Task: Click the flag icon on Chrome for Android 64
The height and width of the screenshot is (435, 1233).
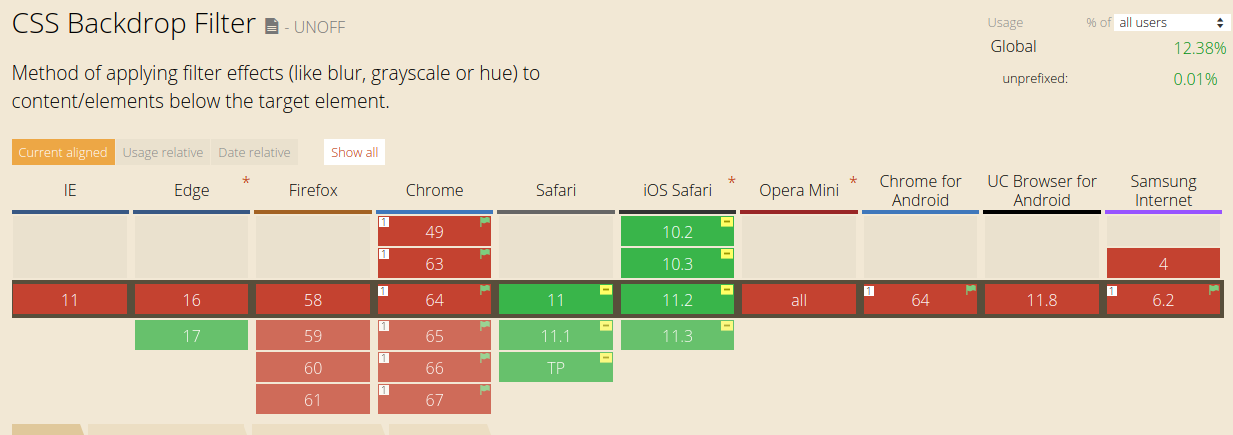Action: pos(970,290)
